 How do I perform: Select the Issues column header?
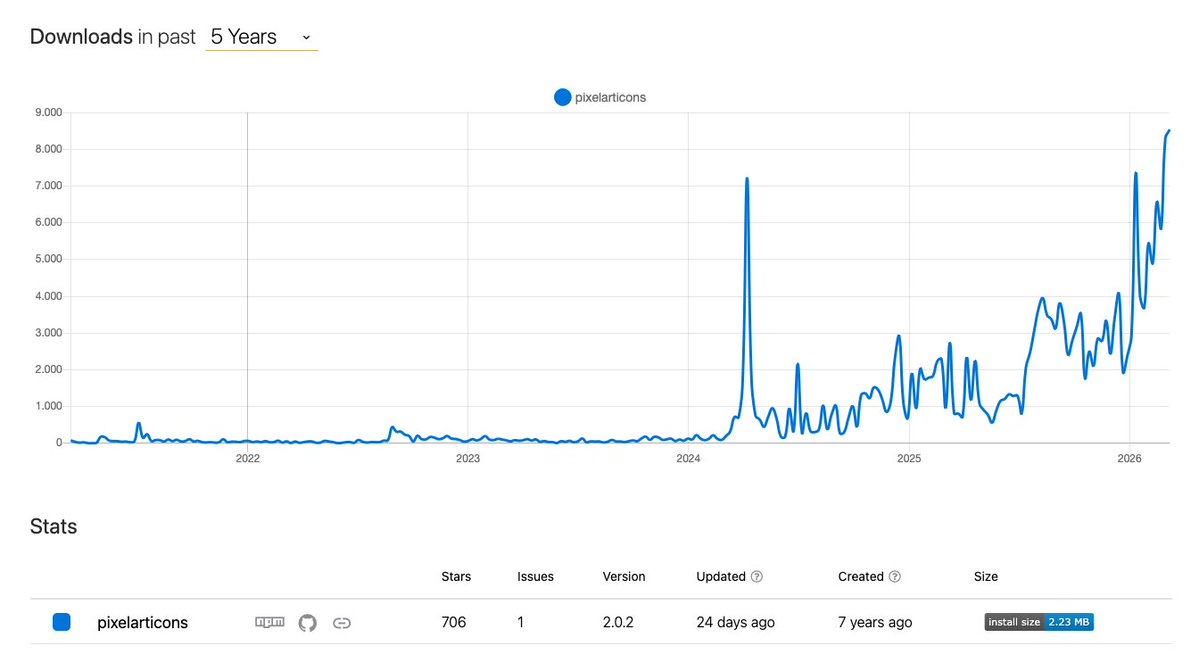coord(535,576)
